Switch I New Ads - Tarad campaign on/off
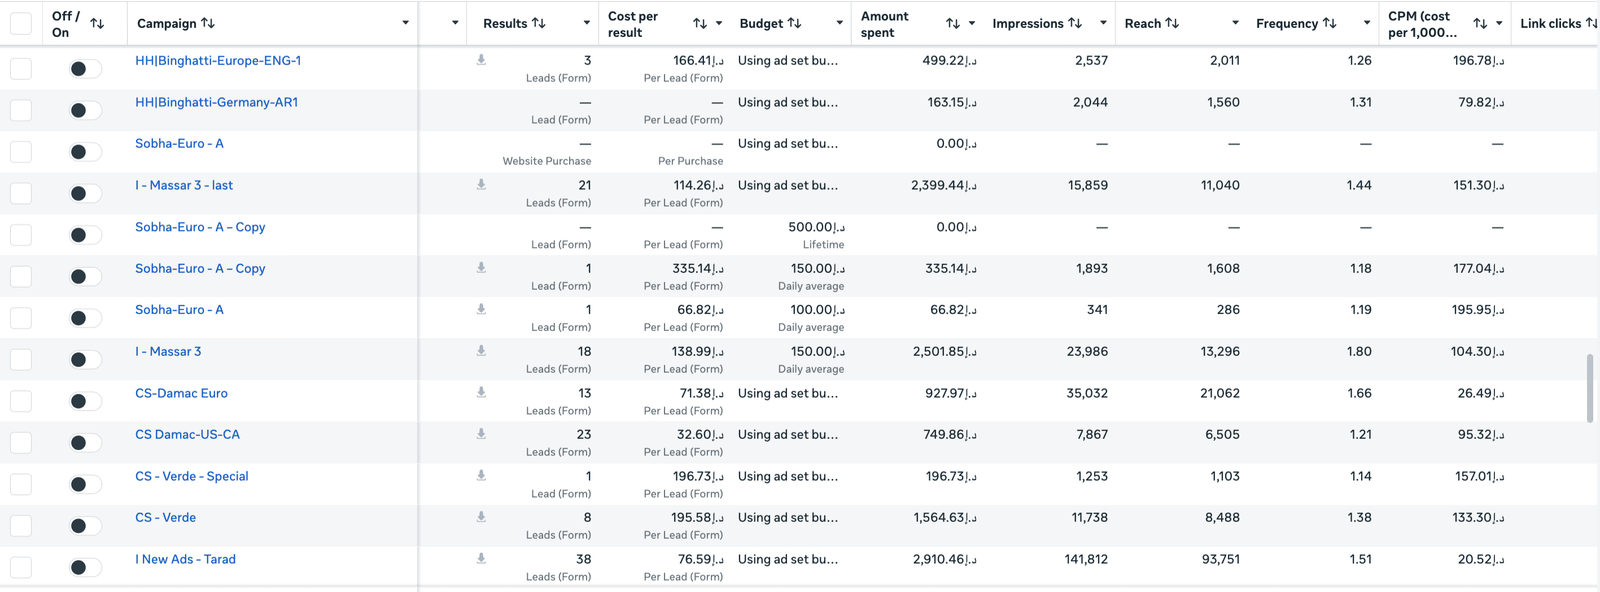This screenshot has width=1600, height=592. coord(85,567)
